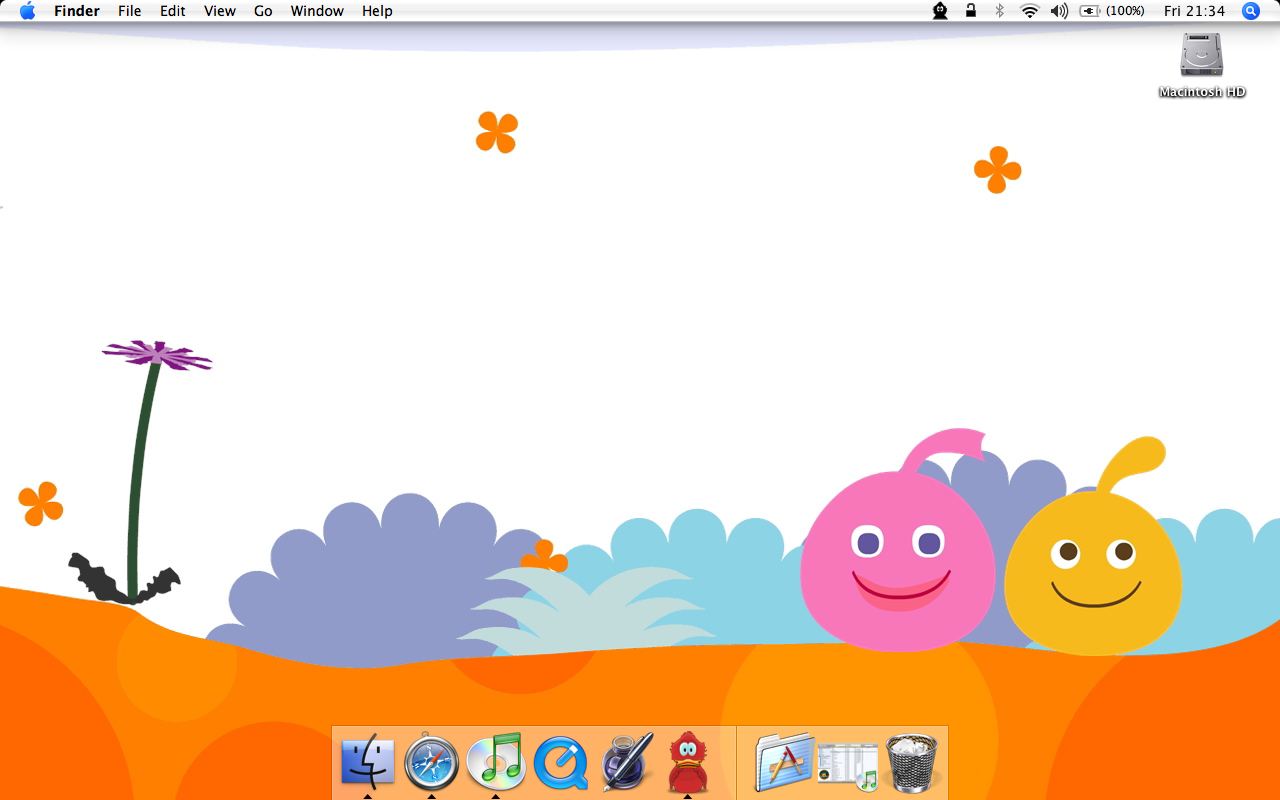
Task: Select the Macintosh HD drive icon
Action: coord(1201,54)
